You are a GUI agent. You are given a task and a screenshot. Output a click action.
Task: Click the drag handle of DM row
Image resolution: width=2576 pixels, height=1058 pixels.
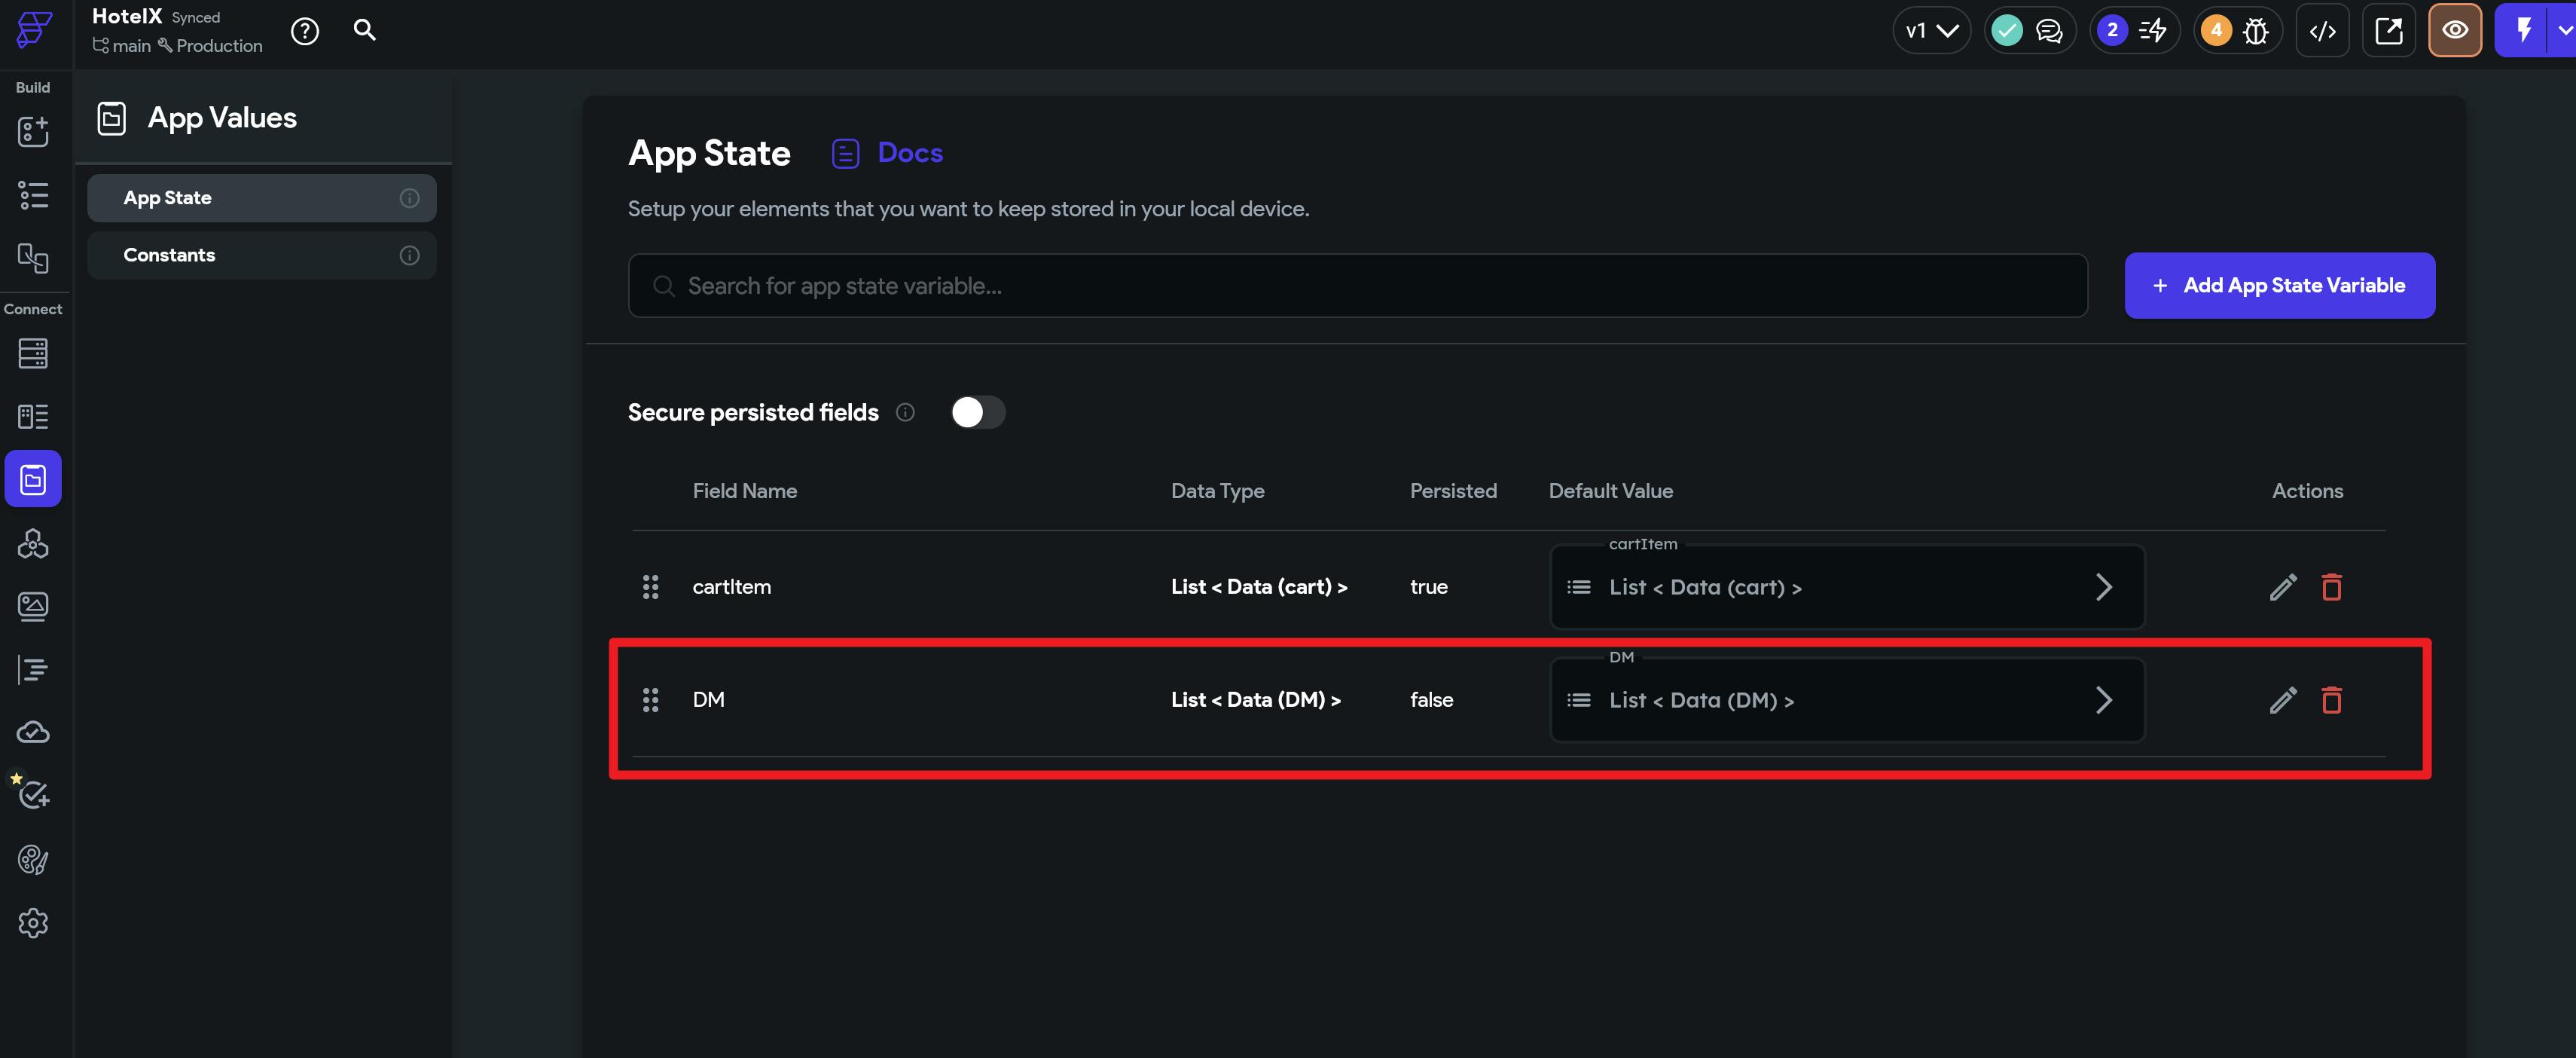650,700
